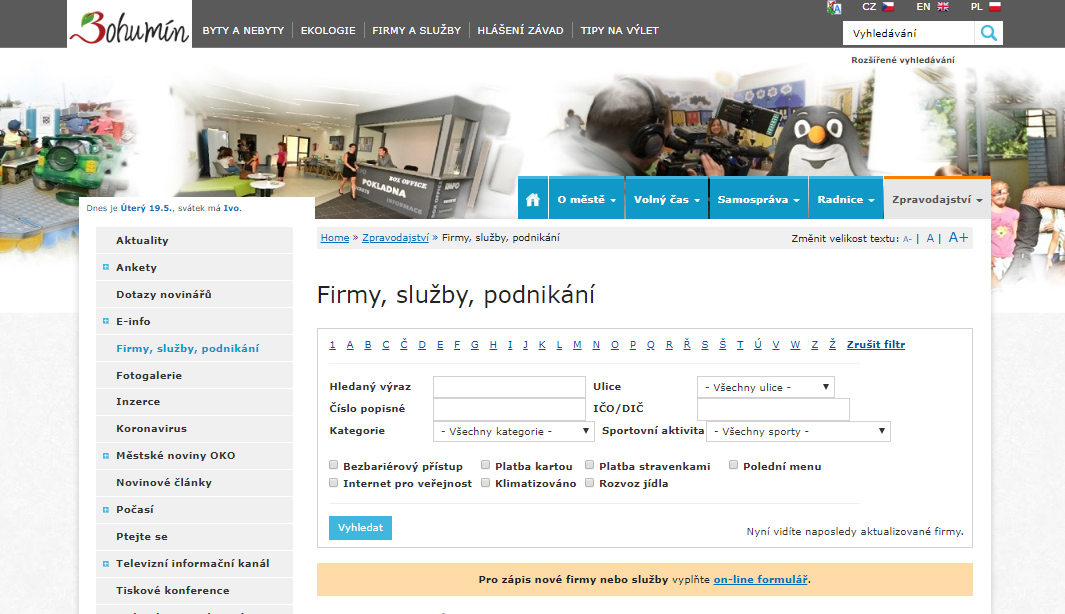Image resolution: width=1065 pixels, height=614 pixels.
Task: Click the Hledaný výraz input field
Action: 509,387
